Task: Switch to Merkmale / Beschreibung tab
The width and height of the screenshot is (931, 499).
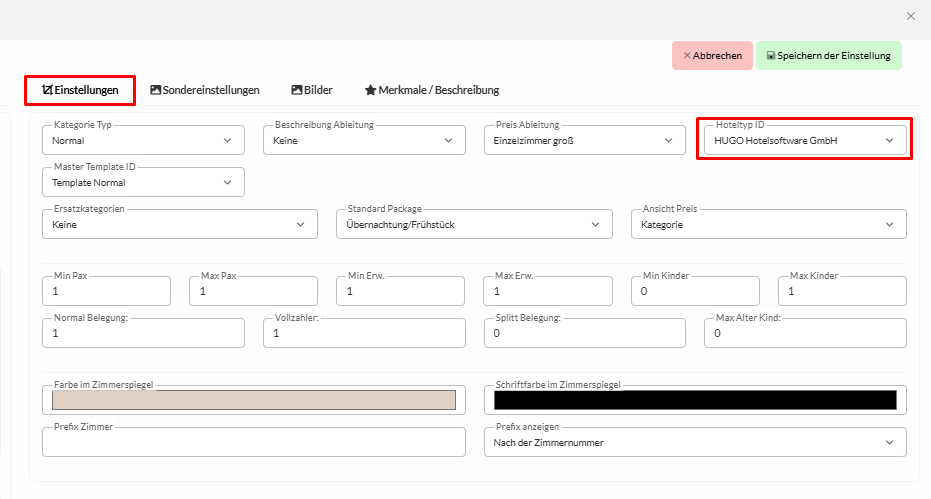Action: tap(431, 90)
